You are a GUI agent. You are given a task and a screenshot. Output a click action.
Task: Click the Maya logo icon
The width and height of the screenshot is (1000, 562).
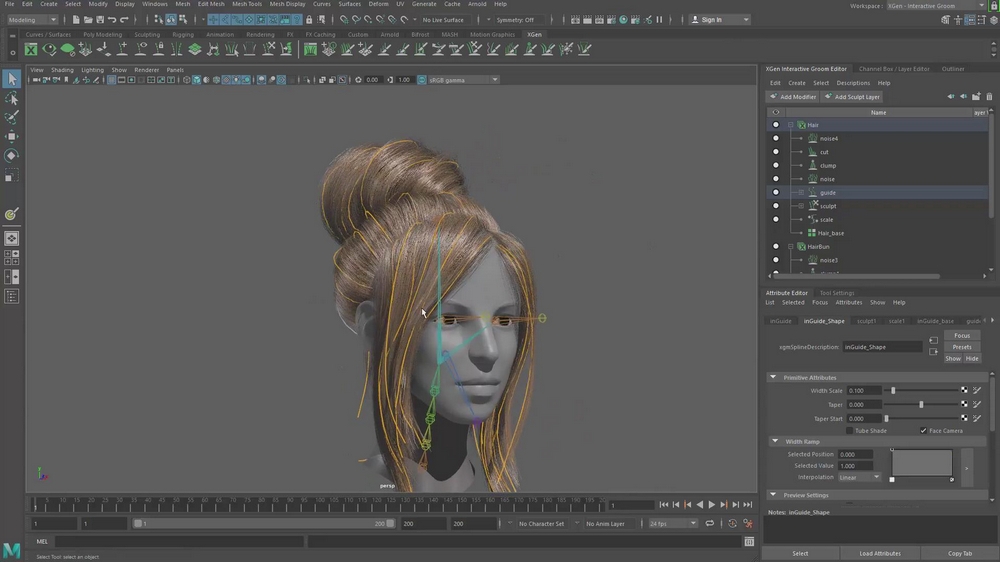pyautogui.click(x=11, y=550)
